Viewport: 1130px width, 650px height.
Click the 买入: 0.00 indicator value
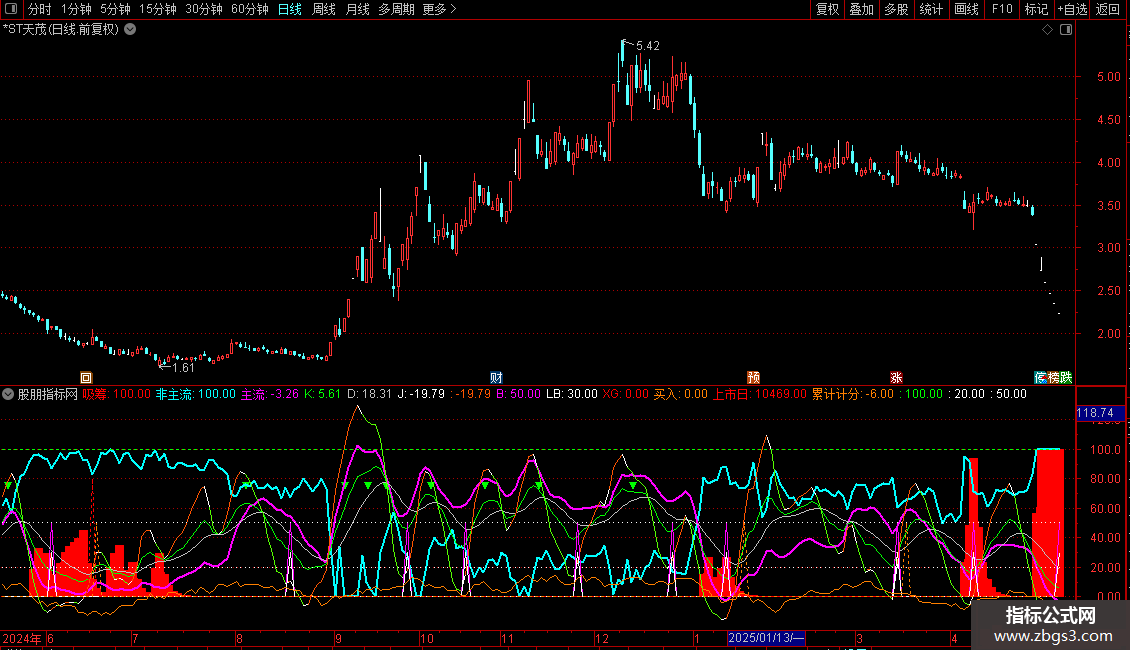tap(681, 394)
